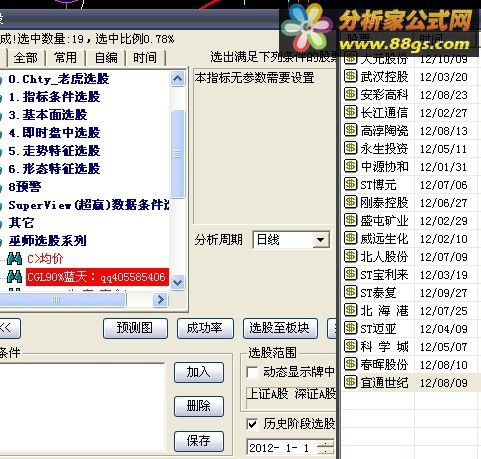Click the 选股至板块 button
This screenshot has height=459, width=481.
click(x=280, y=328)
